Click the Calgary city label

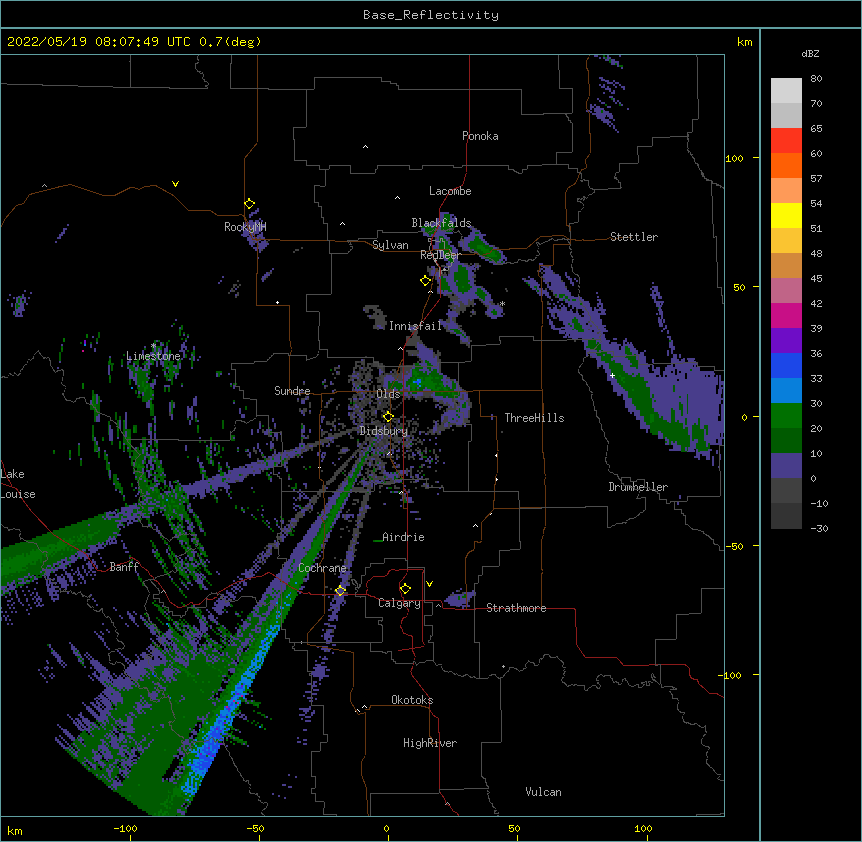pos(399,603)
